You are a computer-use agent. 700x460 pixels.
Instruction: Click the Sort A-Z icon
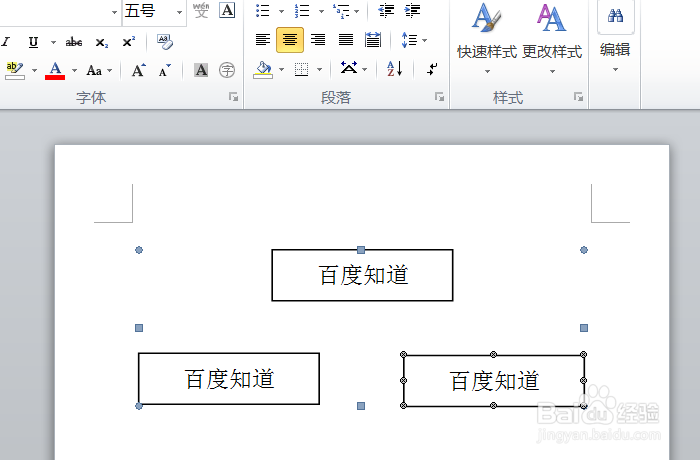[395, 69]
